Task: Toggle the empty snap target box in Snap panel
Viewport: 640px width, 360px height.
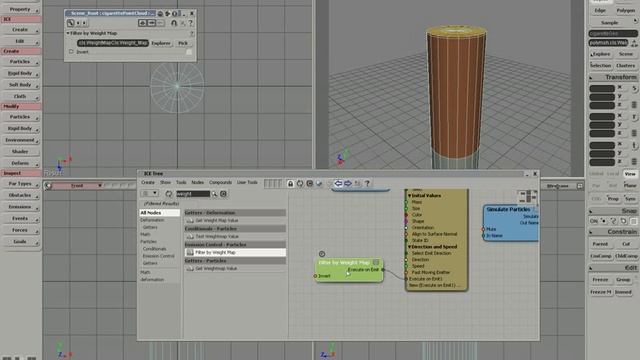Action: click(633, 221)
